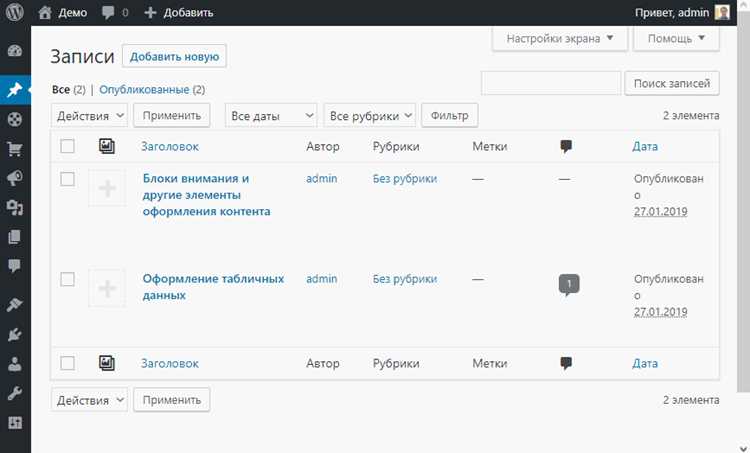Open the Settings sliders sidebar icon
This screenshot has width=750, height=453.
point(15,423)
